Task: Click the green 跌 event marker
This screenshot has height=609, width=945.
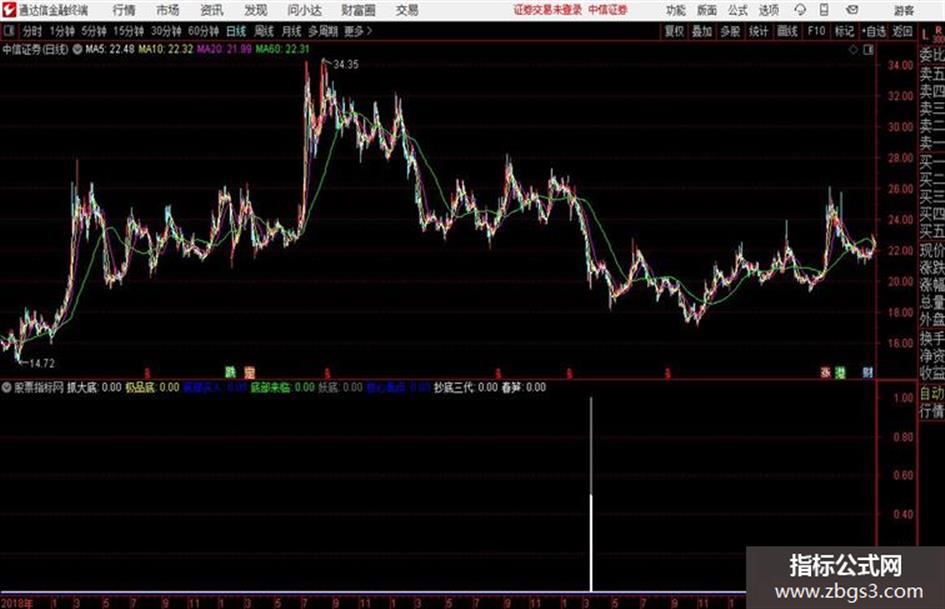Action: pyautogui.click(x=231, y=373)
